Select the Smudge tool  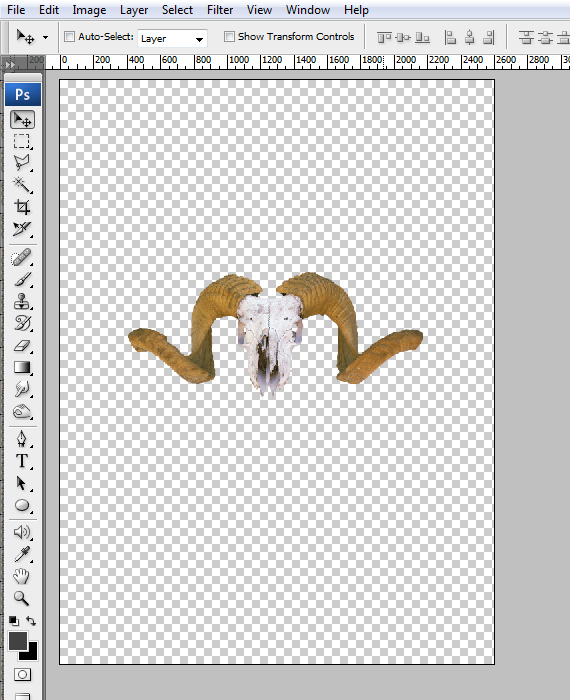(x=22, y=389)
